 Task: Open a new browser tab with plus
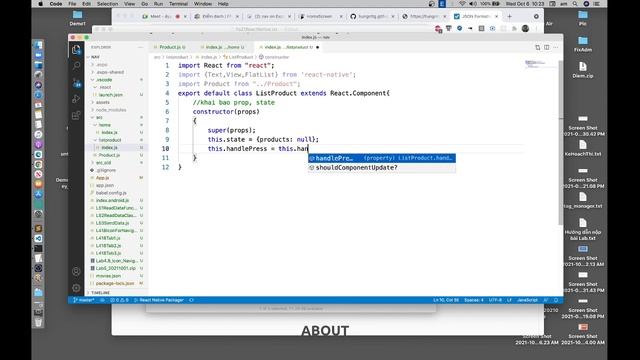(x=509, y=16)
